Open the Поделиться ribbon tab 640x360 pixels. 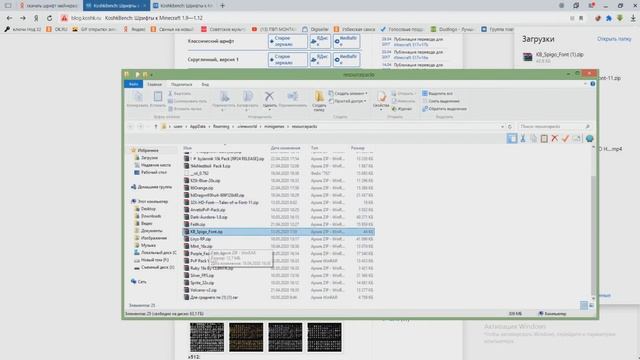point(182,84)
